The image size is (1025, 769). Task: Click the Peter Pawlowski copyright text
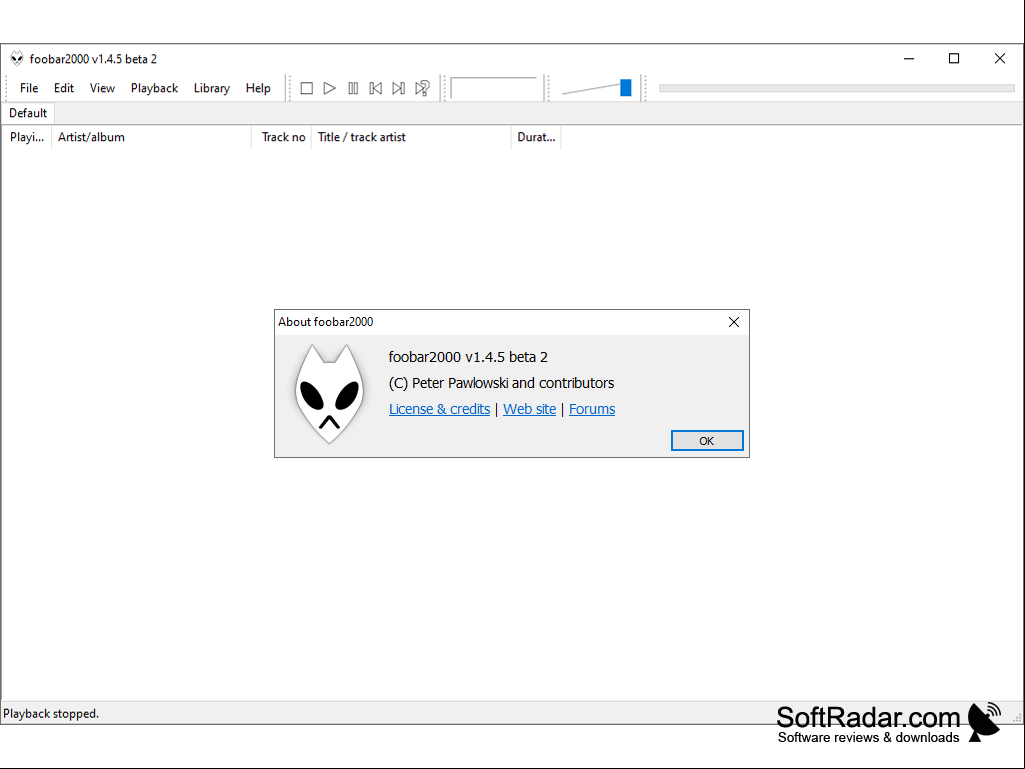coord(501,383)
